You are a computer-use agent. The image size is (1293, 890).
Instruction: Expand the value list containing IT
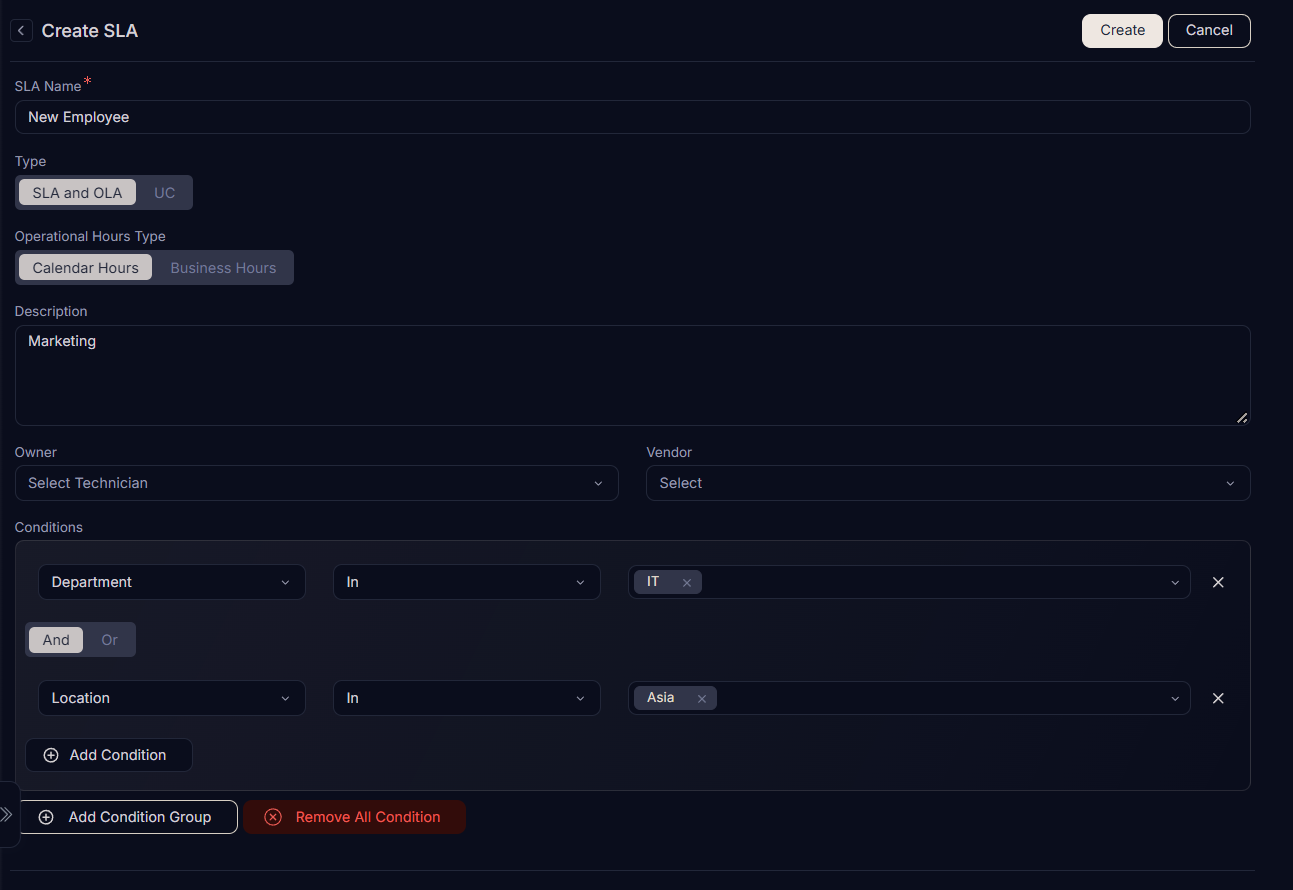(x=1175, y=583)
